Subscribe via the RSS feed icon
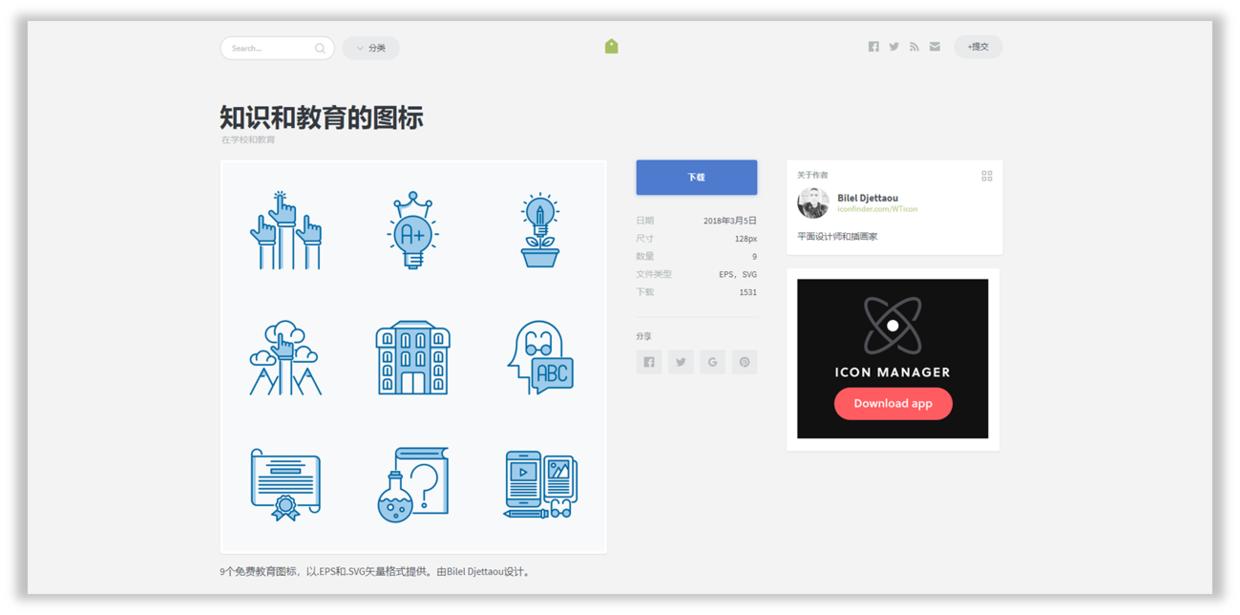This screenshot has height=615, width=1240. coord(914,46)
